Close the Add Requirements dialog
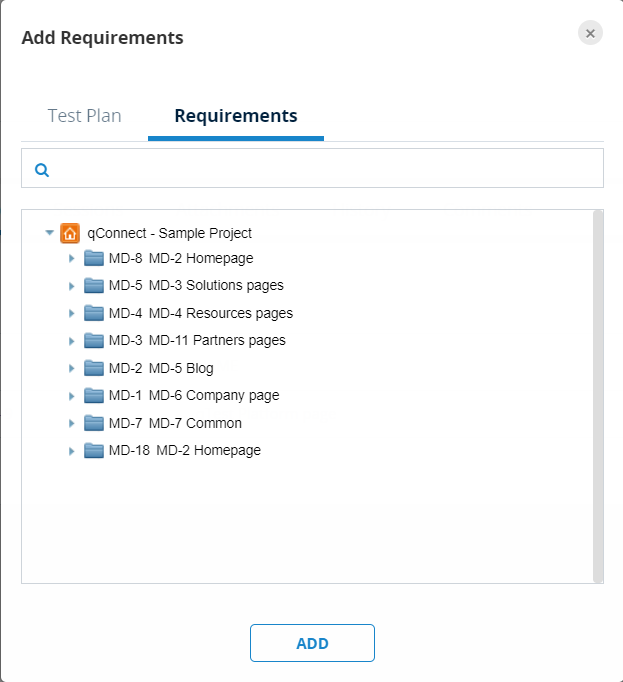Screen dimensions: 623x682 [x=590, y=33]
